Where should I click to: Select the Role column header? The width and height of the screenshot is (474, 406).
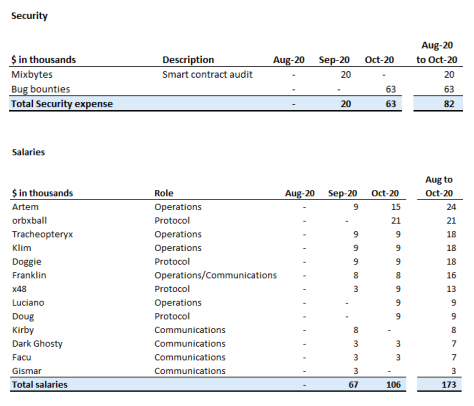164,193
